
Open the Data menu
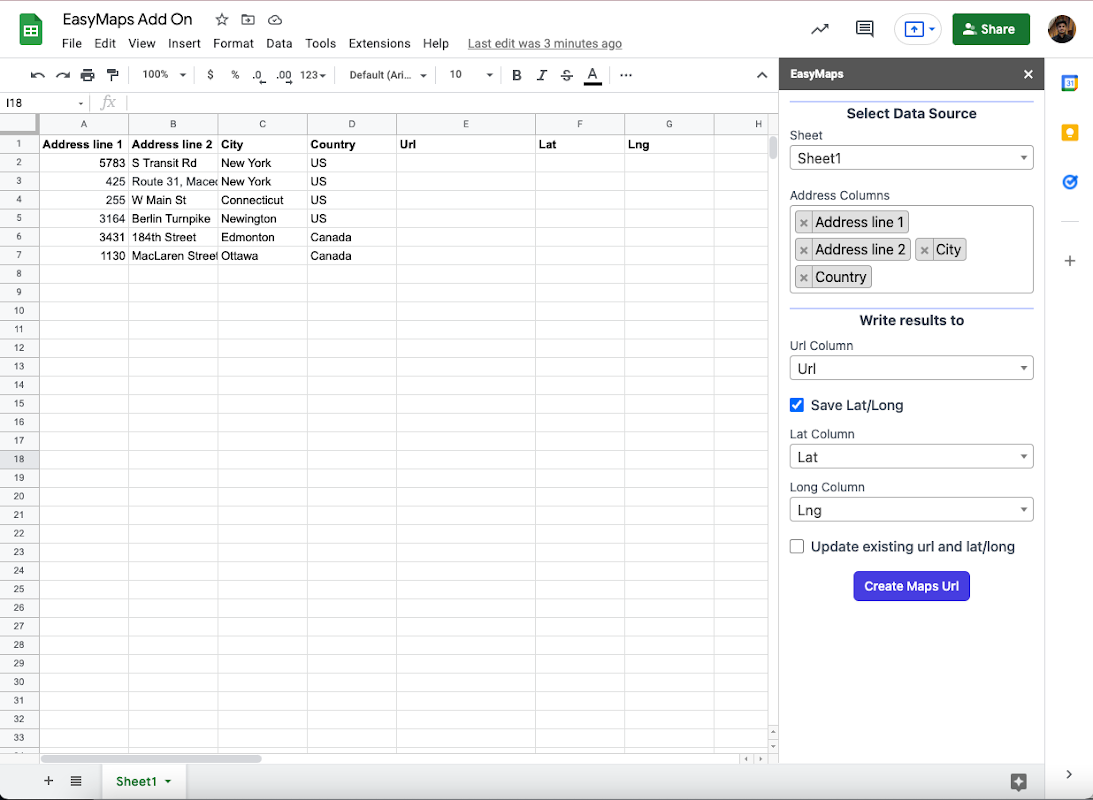(x=279, y=43)
